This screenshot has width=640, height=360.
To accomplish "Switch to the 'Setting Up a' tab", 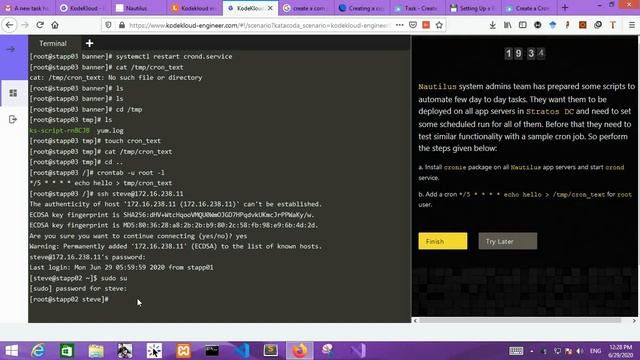I will [472, 8].
